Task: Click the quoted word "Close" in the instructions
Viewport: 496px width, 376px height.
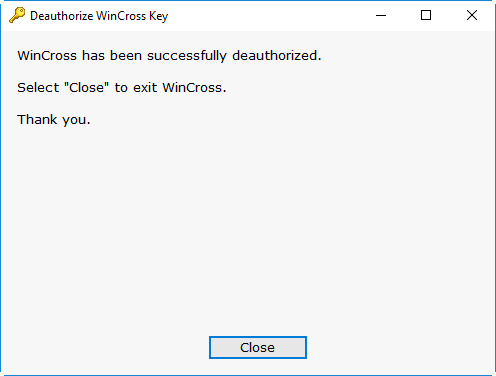Action: [86, 87]
